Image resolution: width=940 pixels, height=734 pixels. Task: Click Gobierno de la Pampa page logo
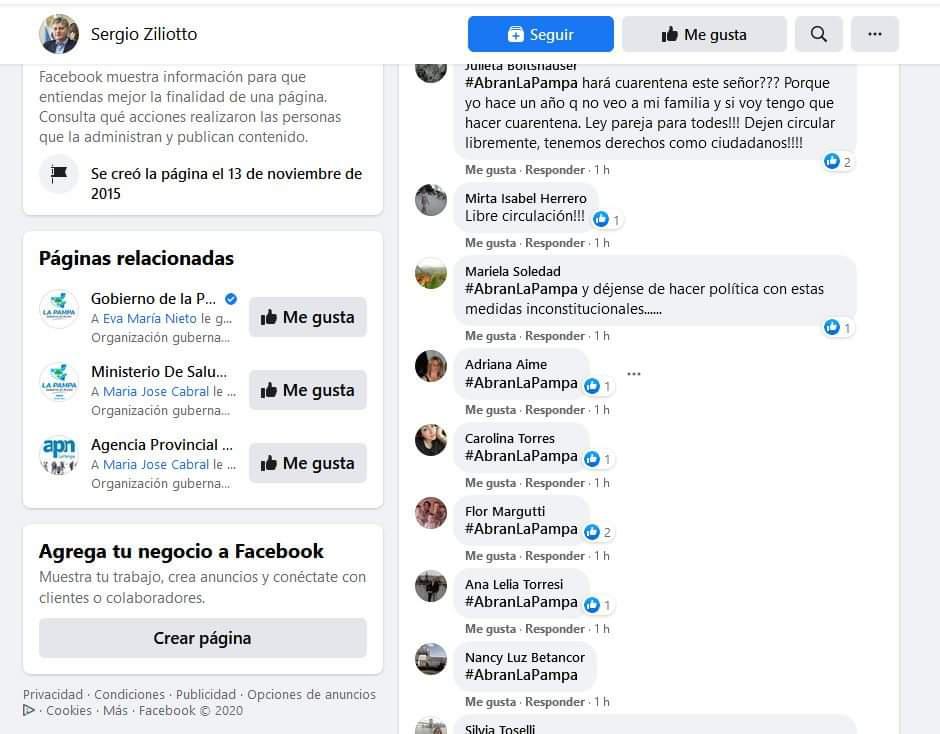[x=59, y=309]
